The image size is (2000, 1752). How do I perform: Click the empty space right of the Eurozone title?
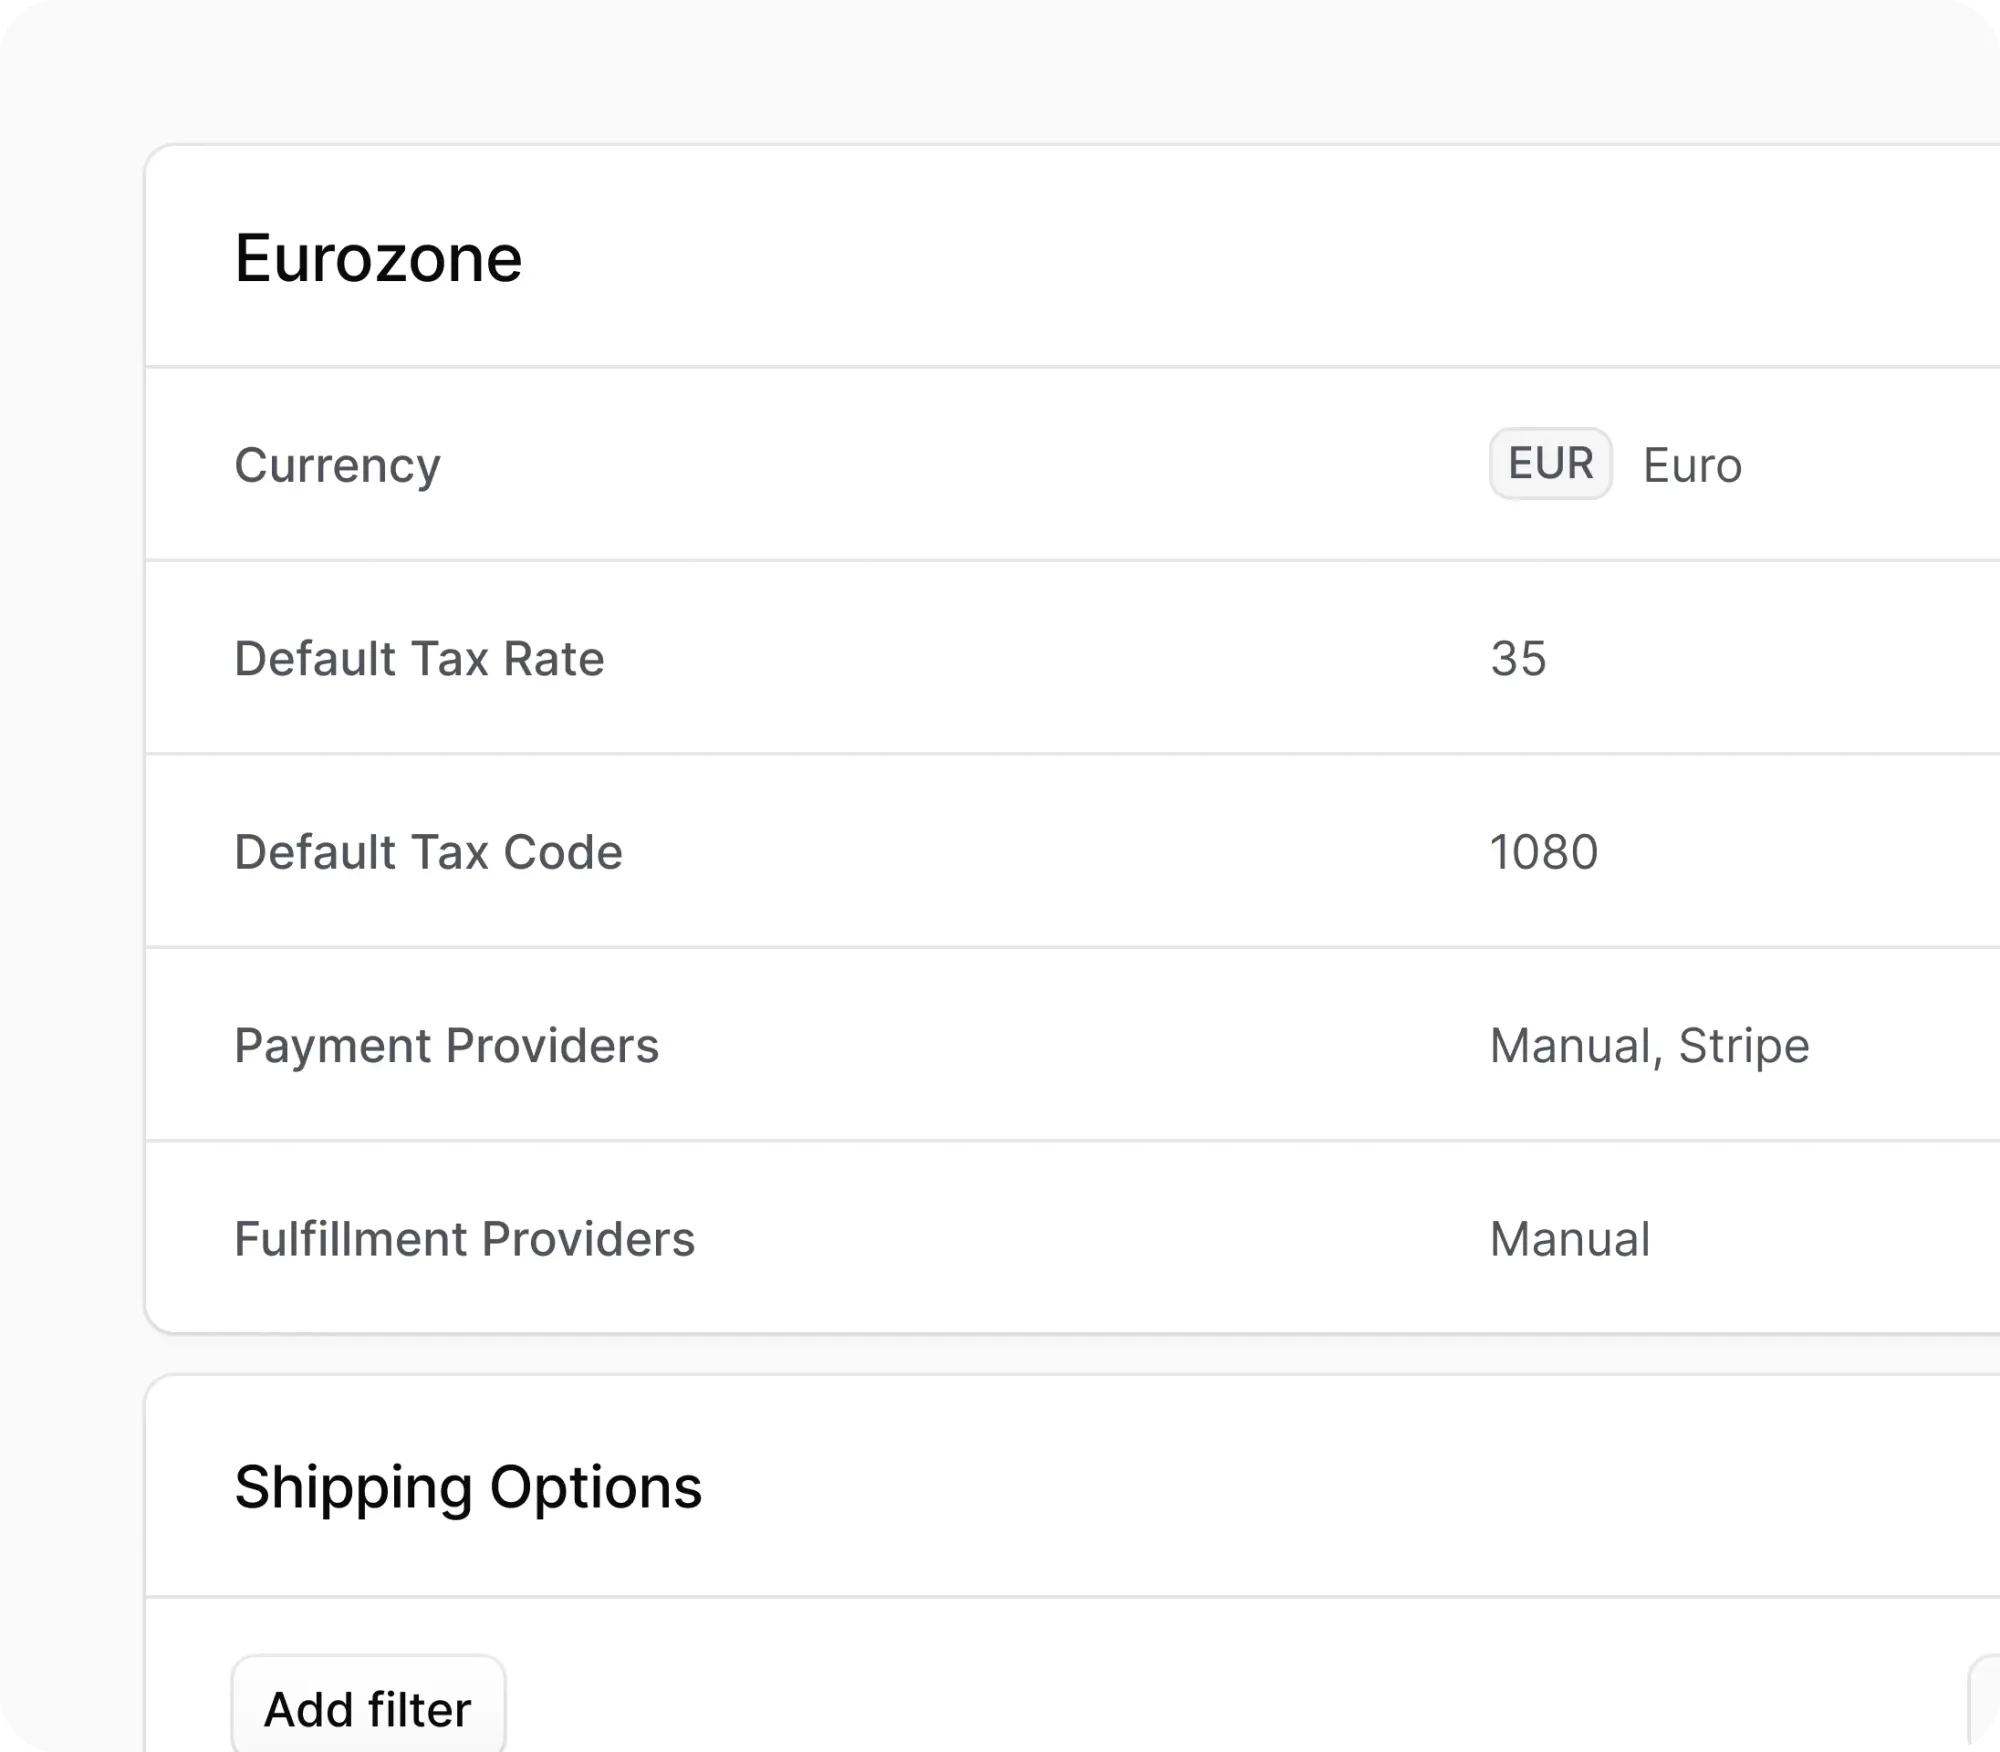click(1200, 259)
